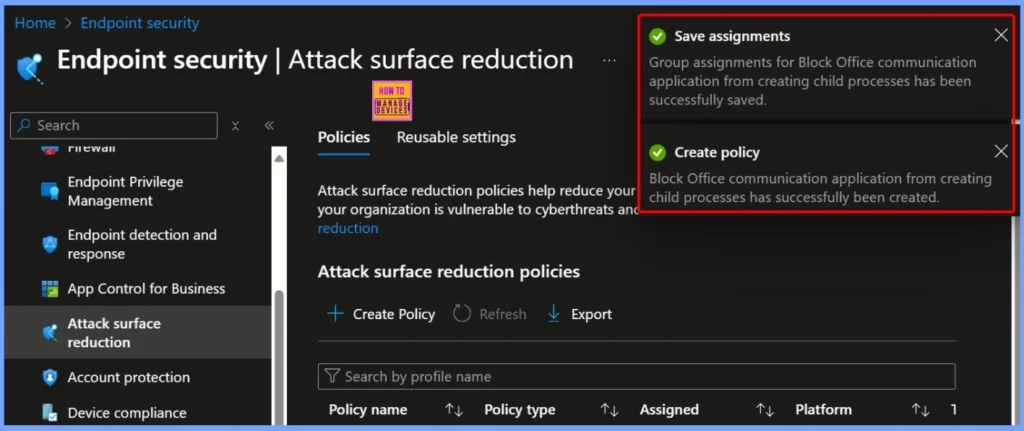
Task: Click the Export download arrow icon
Action: [554, 314]
